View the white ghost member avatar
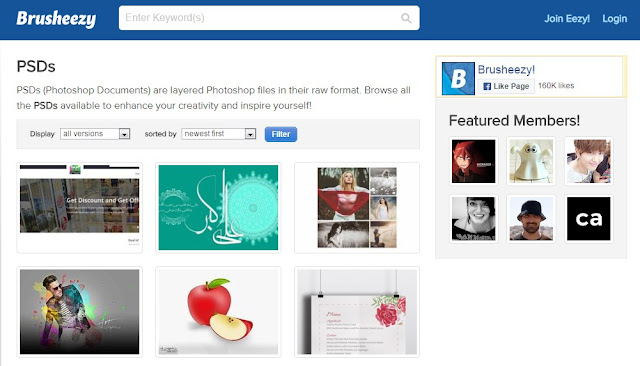The height and width of the screenshot is (366, 640). pyautogui.click(x=531, y=161)
